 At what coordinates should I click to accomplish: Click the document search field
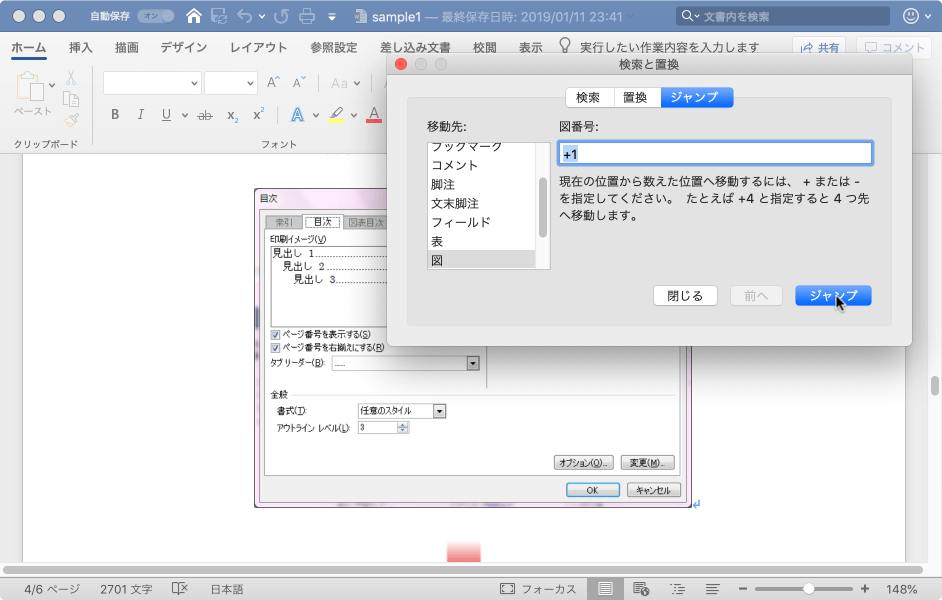[783, 16]
